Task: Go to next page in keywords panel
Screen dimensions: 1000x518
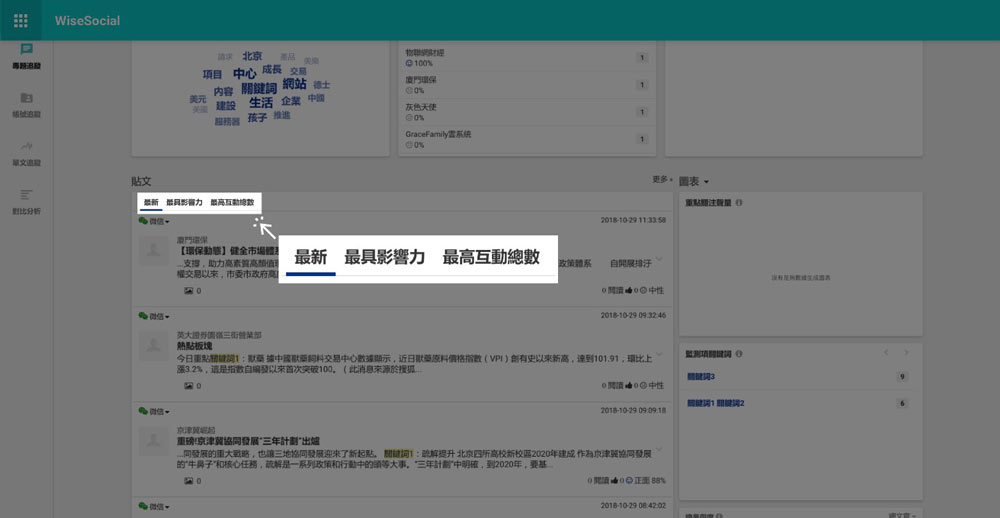Action: pyautogui.click(x=906, y=353)
